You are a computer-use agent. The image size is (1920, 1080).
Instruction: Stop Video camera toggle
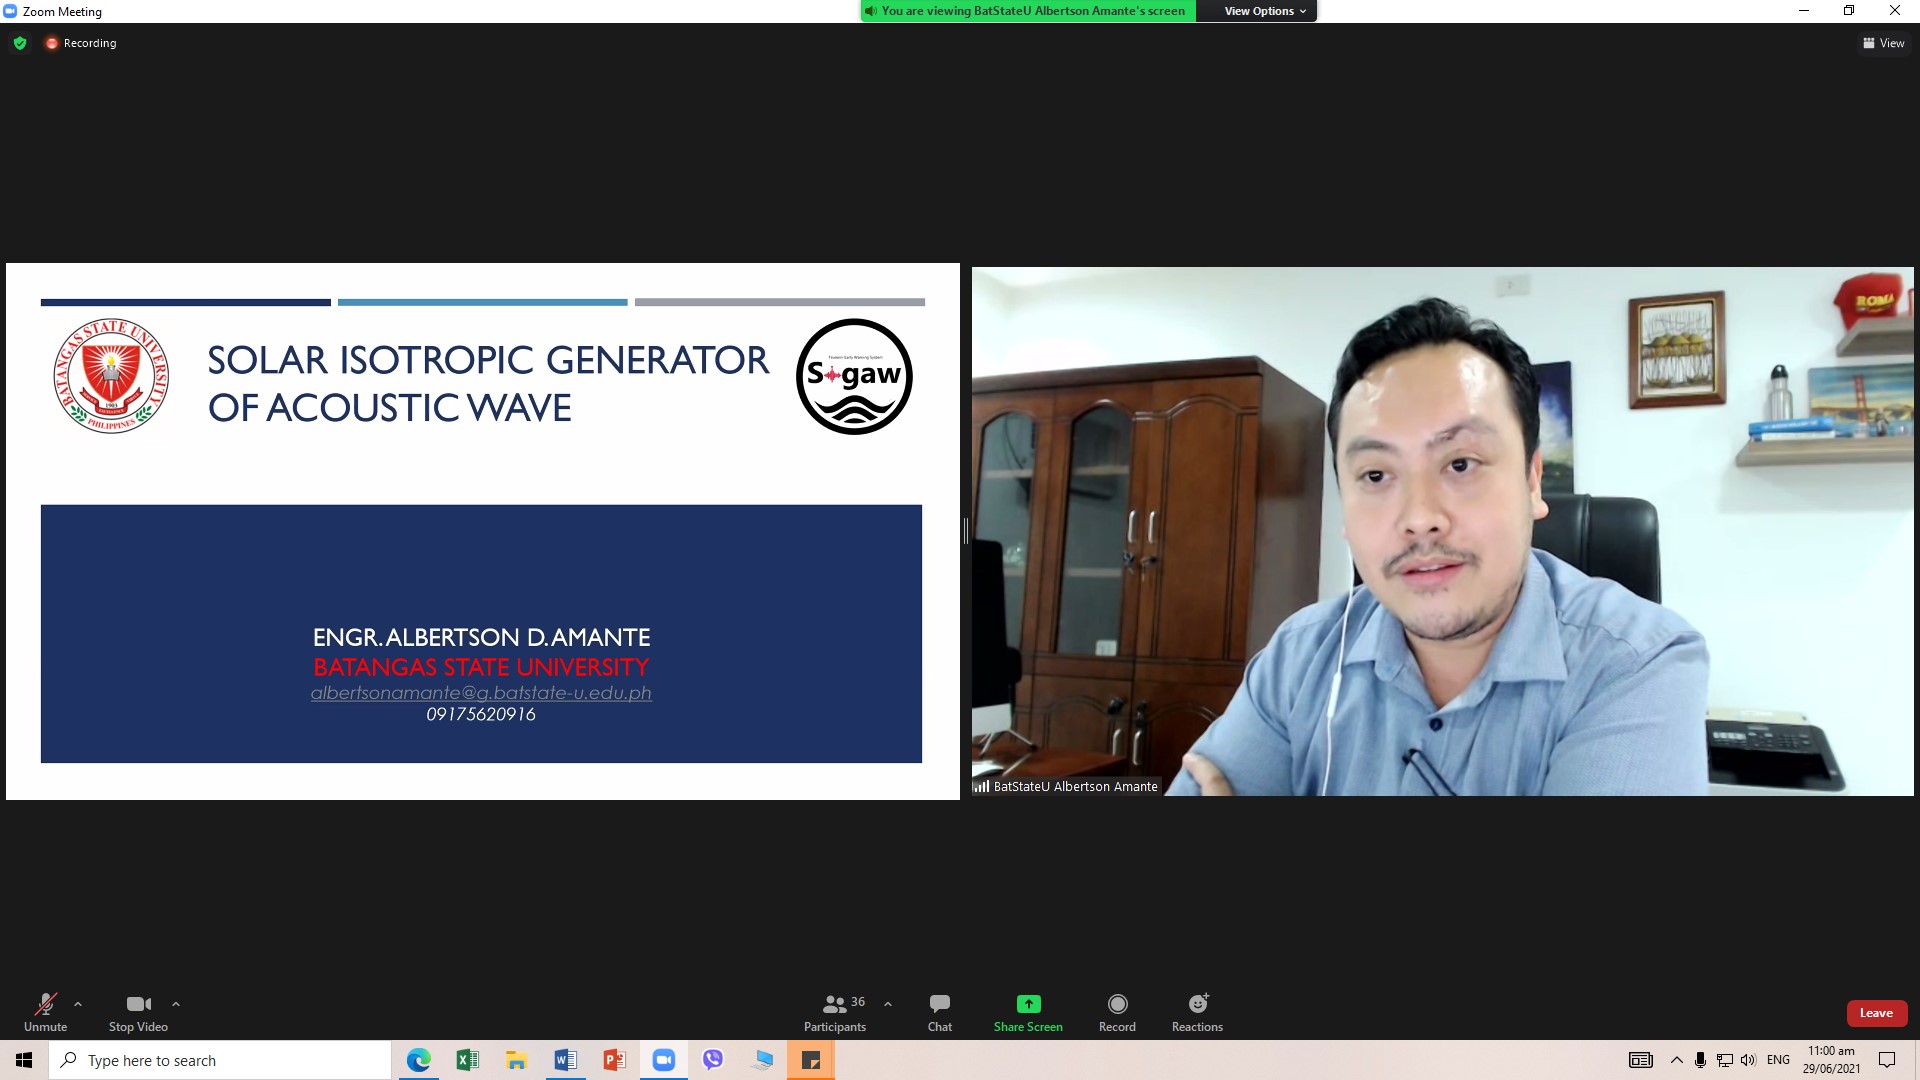click(138, 1012)
